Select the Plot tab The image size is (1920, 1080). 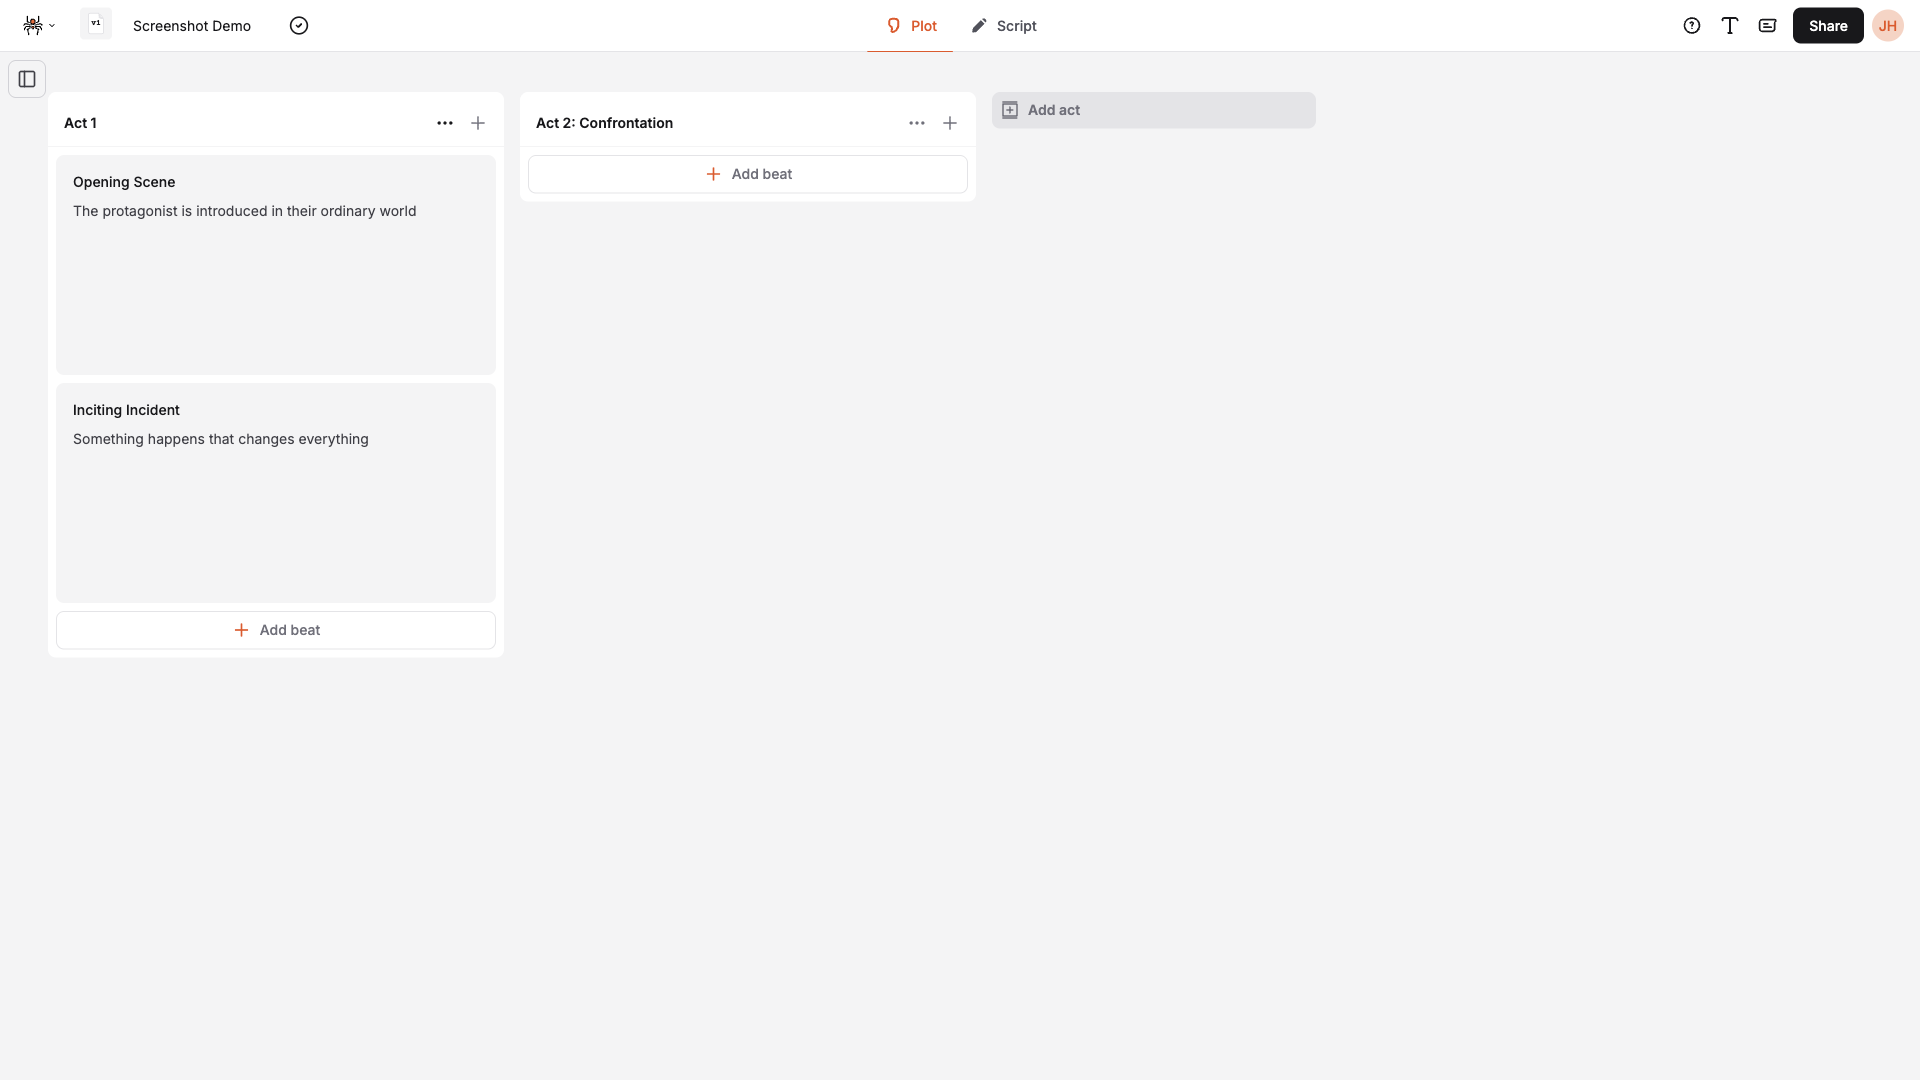(x=910, y=25)
